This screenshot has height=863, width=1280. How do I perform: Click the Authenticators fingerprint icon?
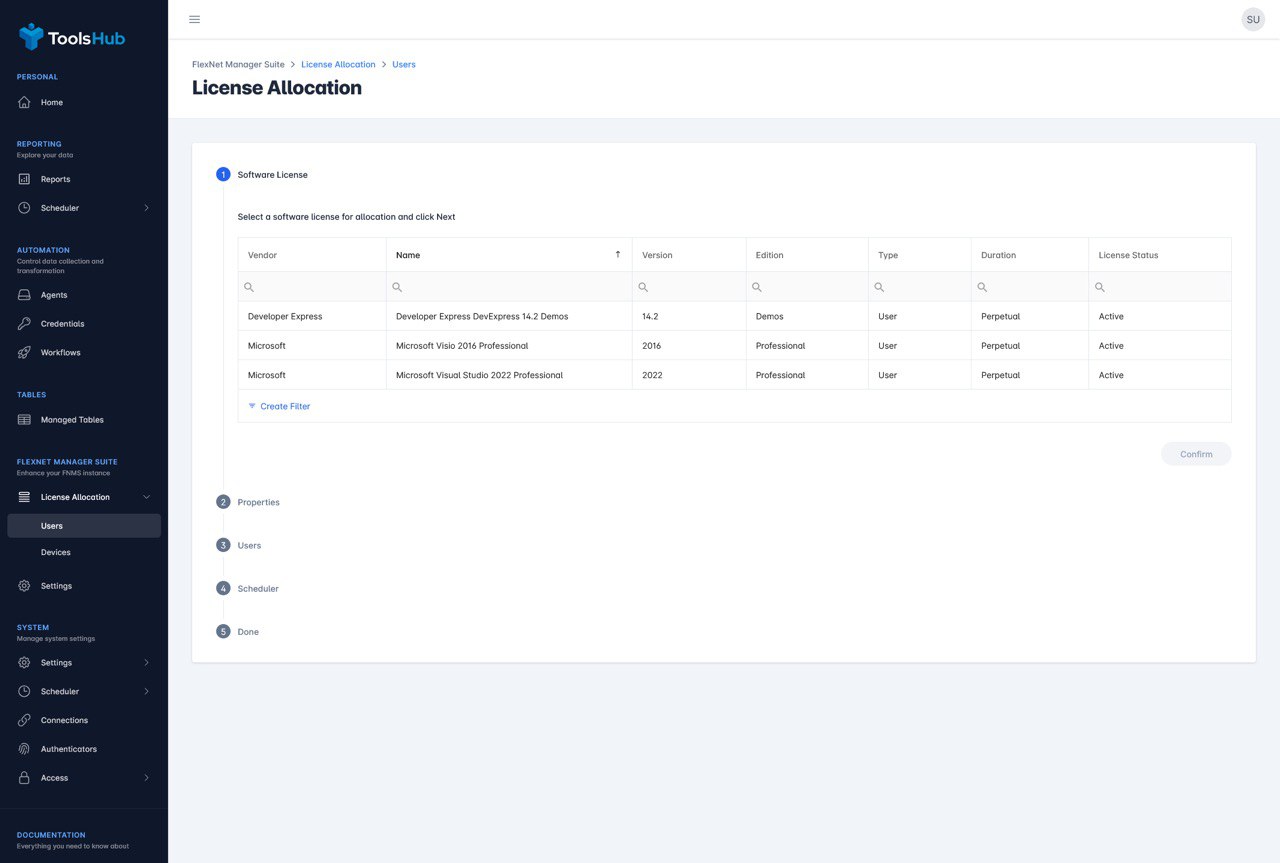coord(24,749)
